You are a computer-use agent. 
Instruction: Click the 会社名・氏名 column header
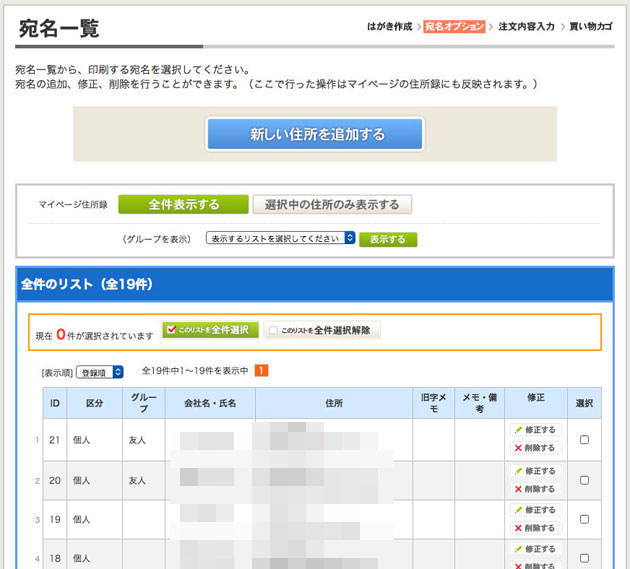coord(210,403)
